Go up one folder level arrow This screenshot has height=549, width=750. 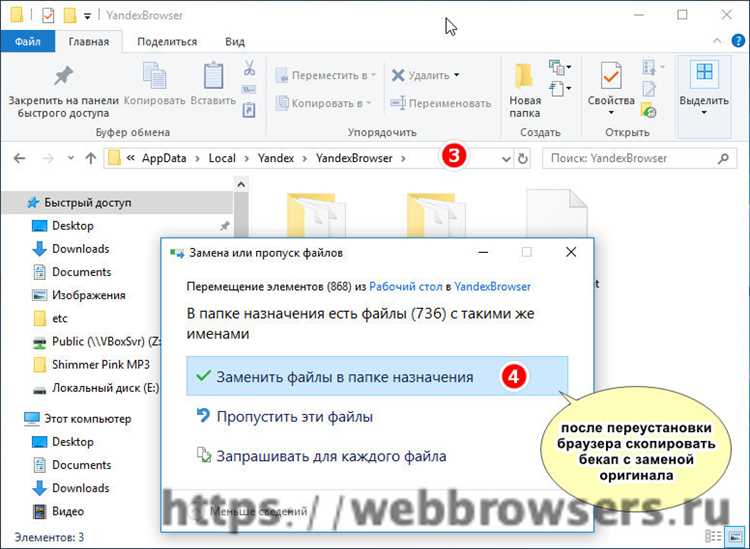coord(90,158)
